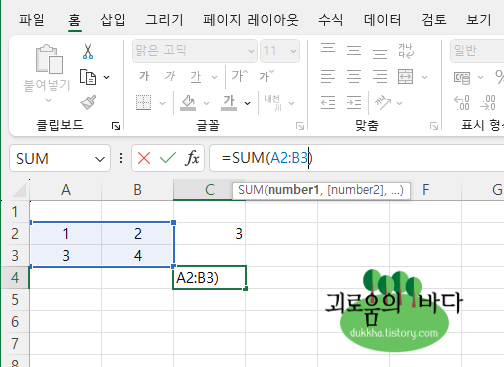Click the accounting number format icon
504x367 pixels.
[x=462, y=77]
